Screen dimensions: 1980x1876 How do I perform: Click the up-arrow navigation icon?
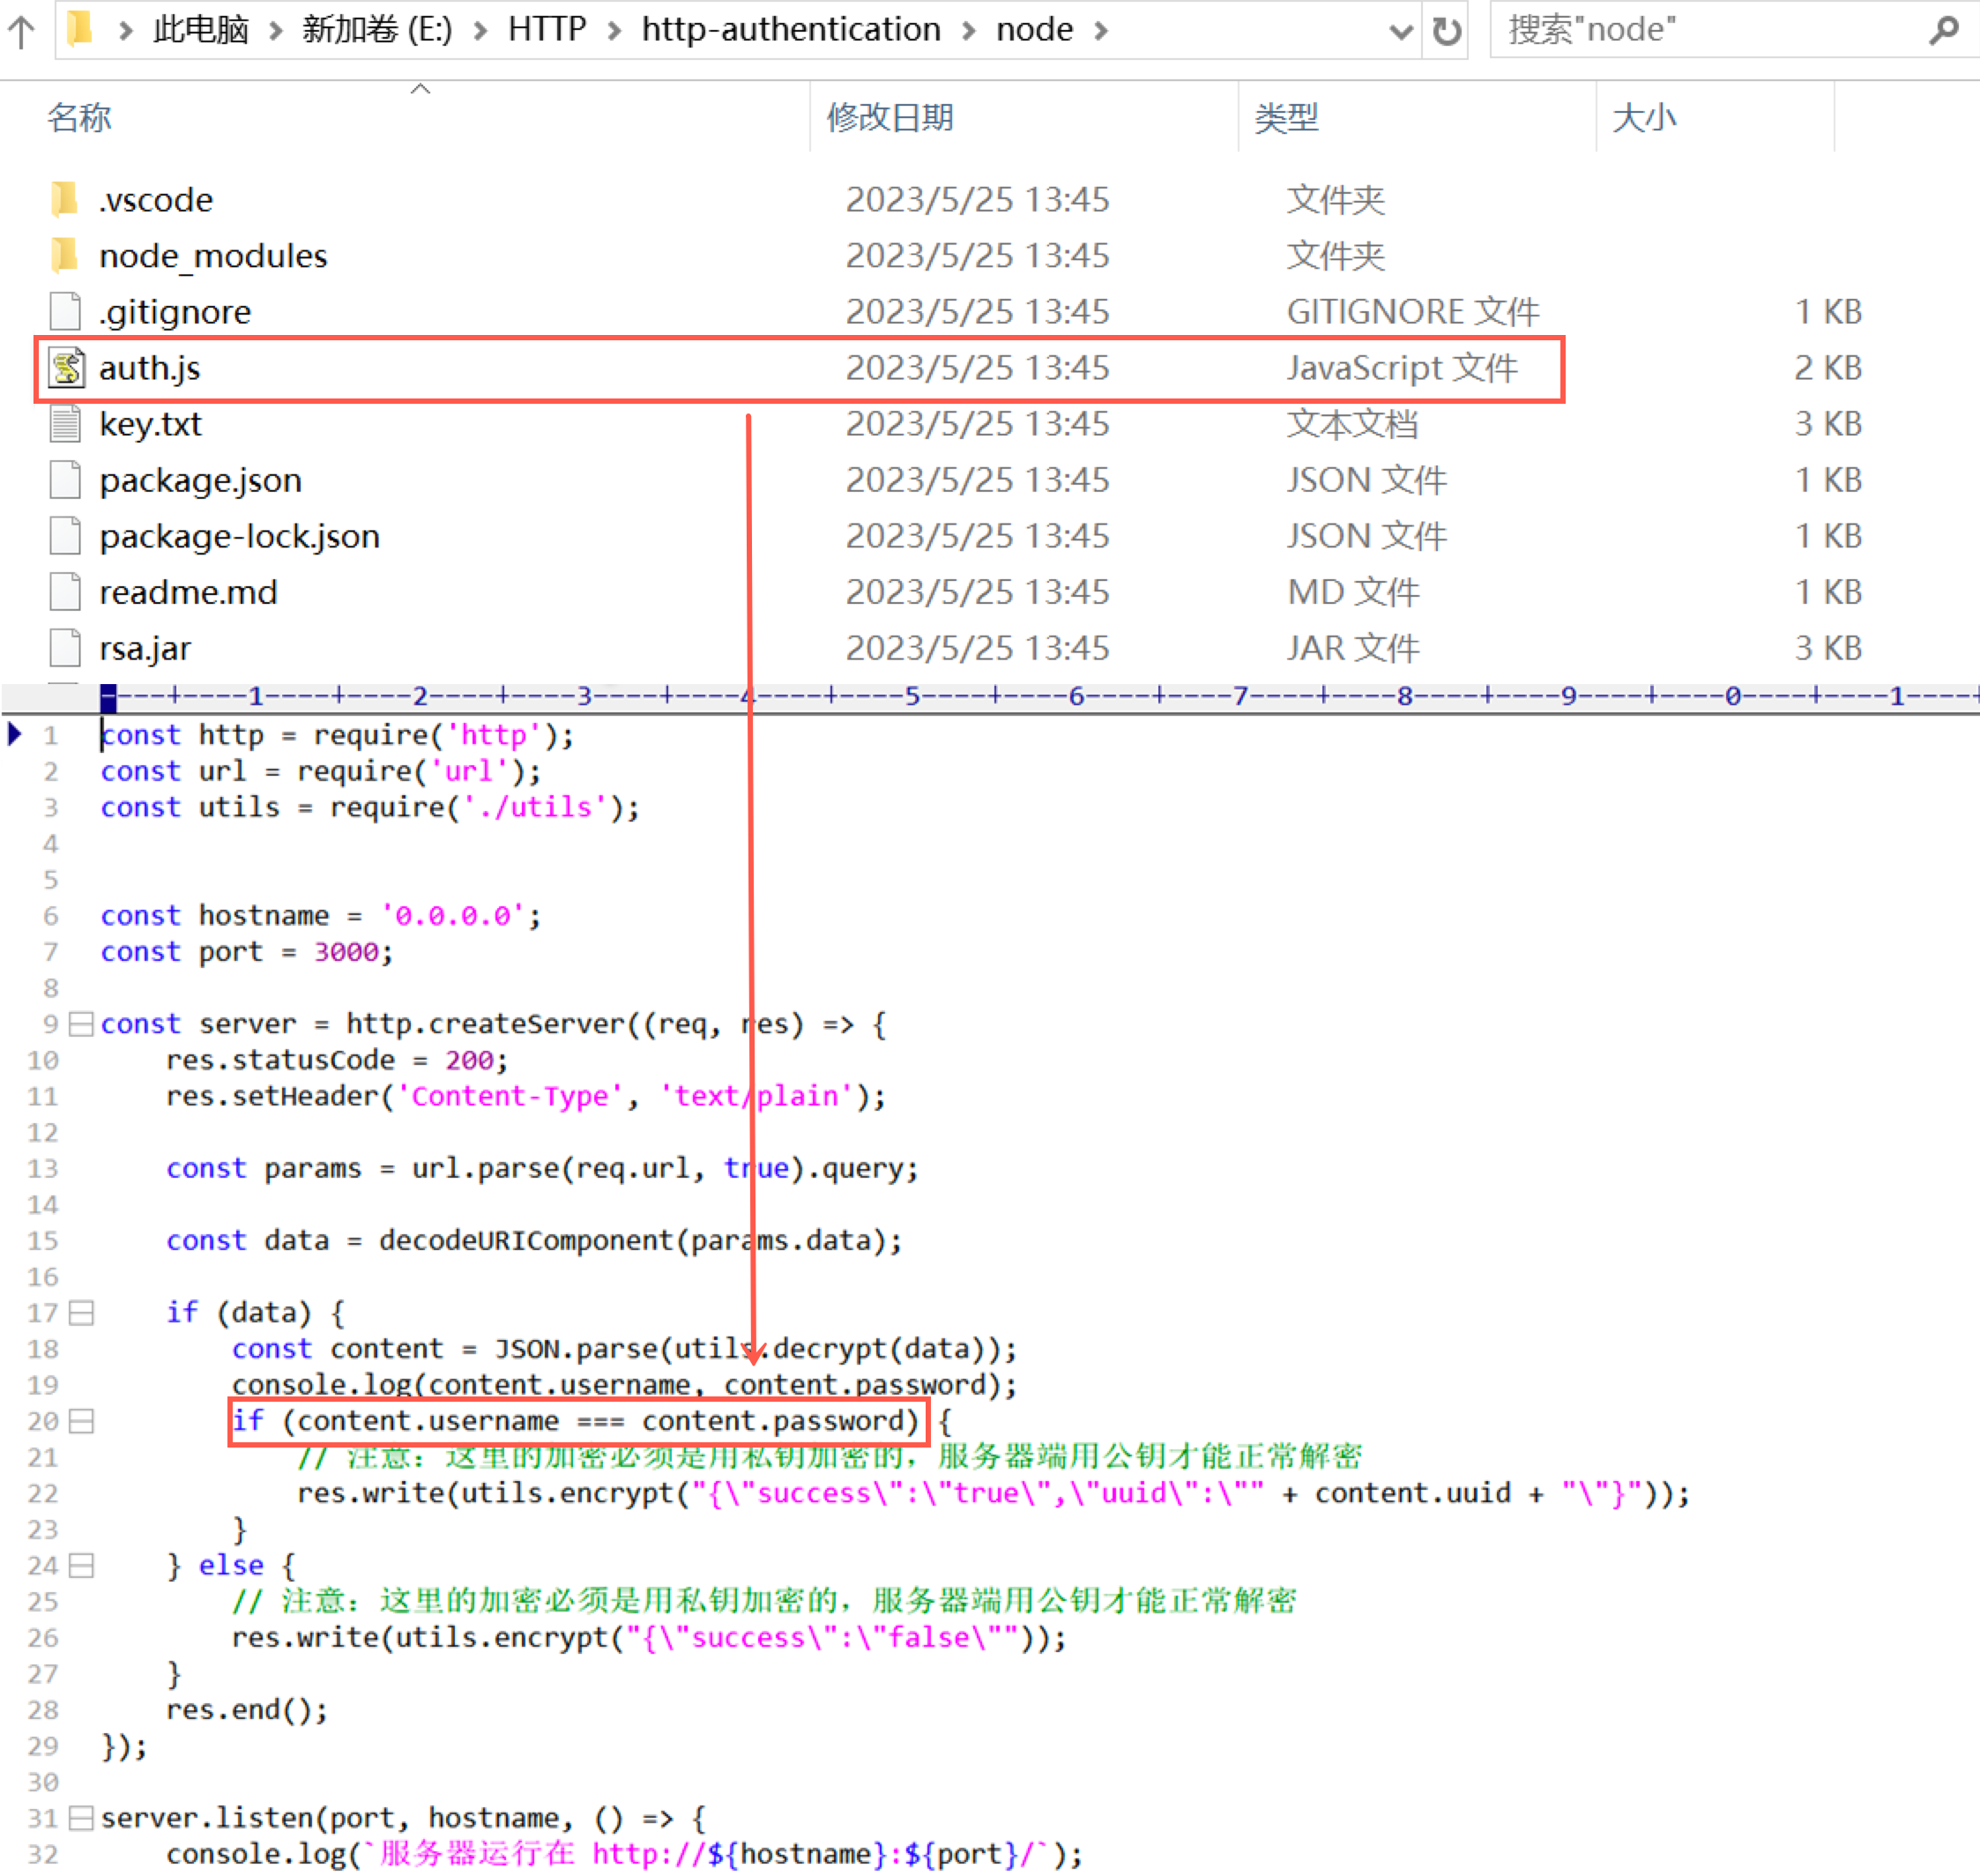coord(21,30)
